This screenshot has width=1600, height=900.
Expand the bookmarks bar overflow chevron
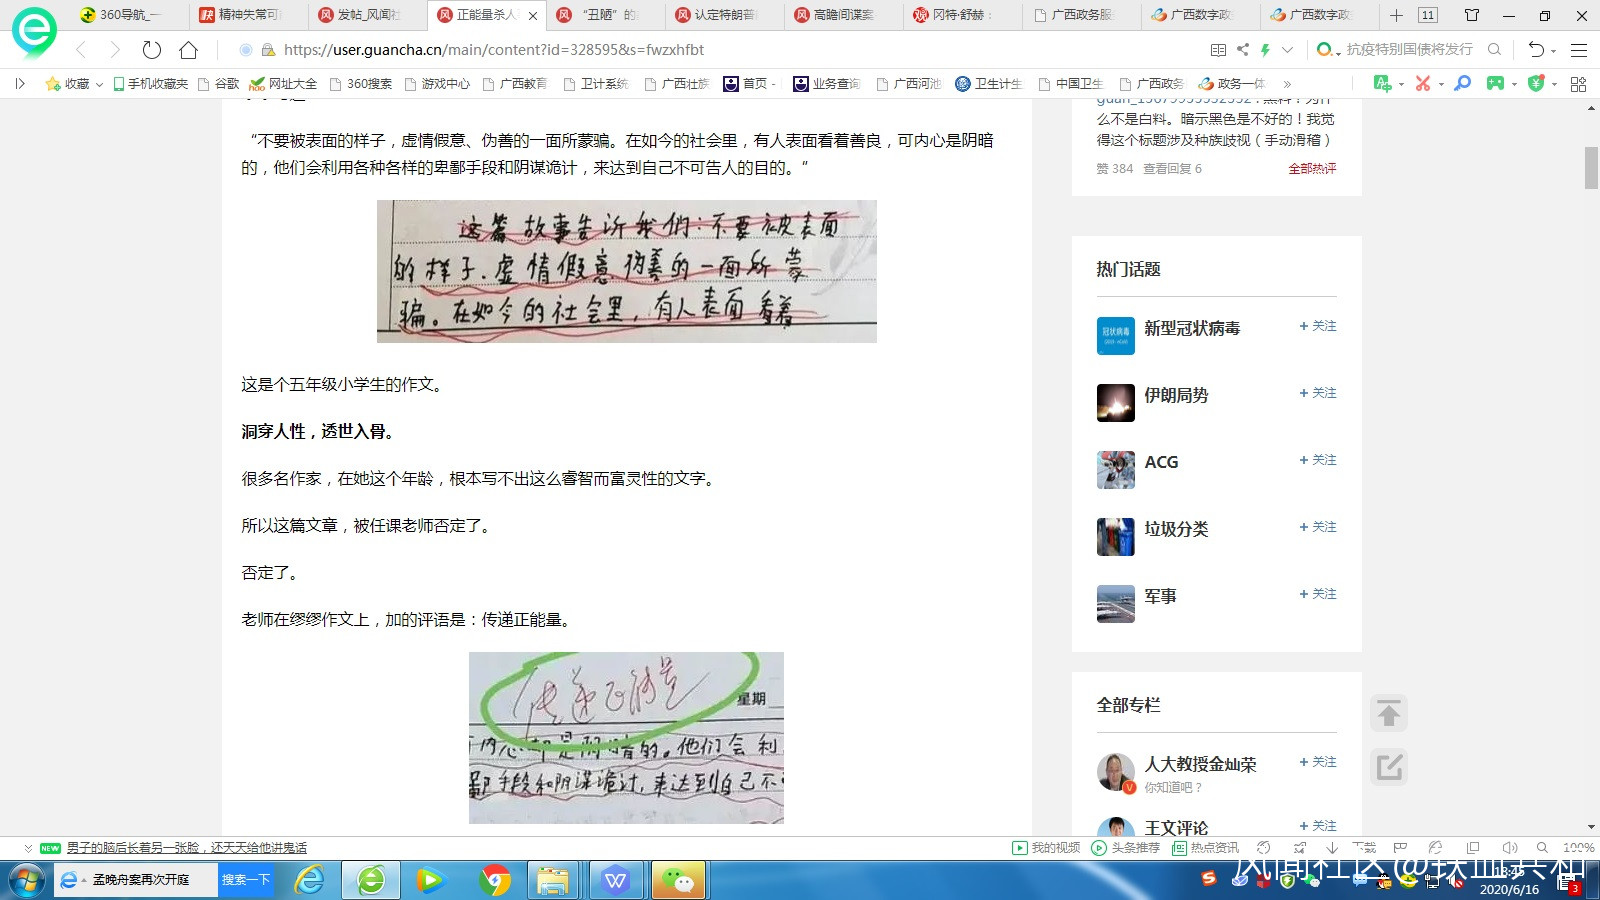[1287, 84]
